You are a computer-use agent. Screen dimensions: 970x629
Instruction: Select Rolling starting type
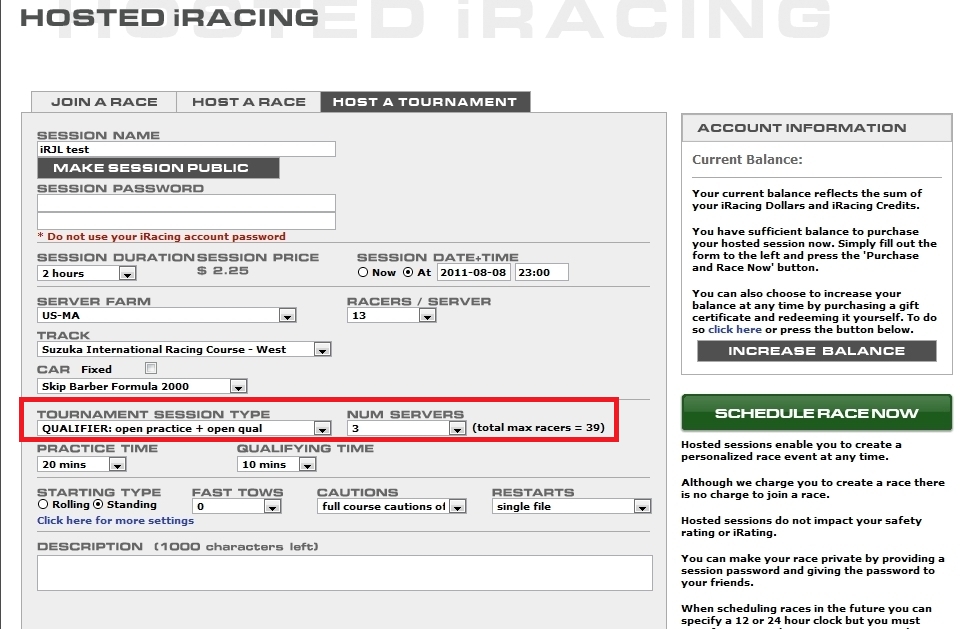point(43,505)
